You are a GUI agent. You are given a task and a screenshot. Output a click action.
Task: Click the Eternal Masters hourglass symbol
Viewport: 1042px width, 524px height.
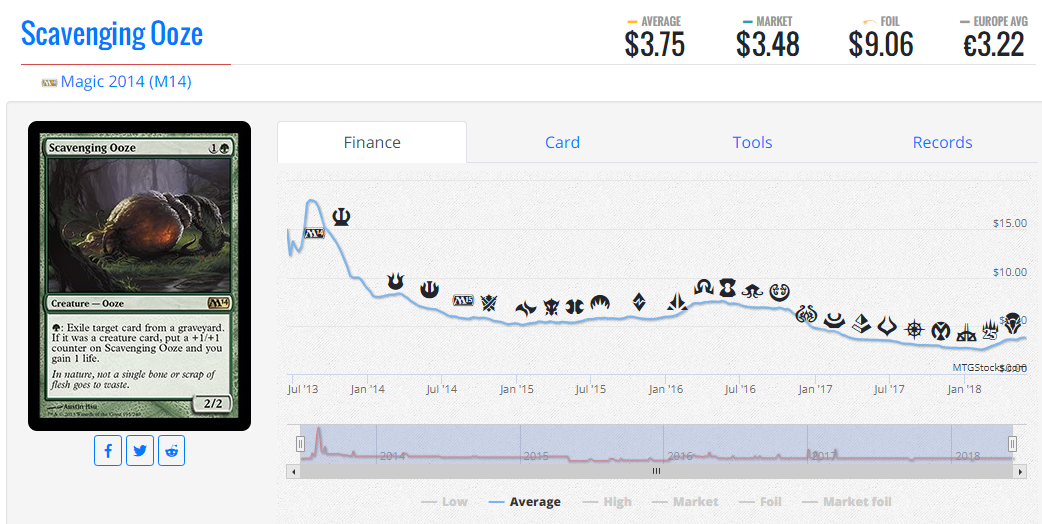(x=728, y=288)
